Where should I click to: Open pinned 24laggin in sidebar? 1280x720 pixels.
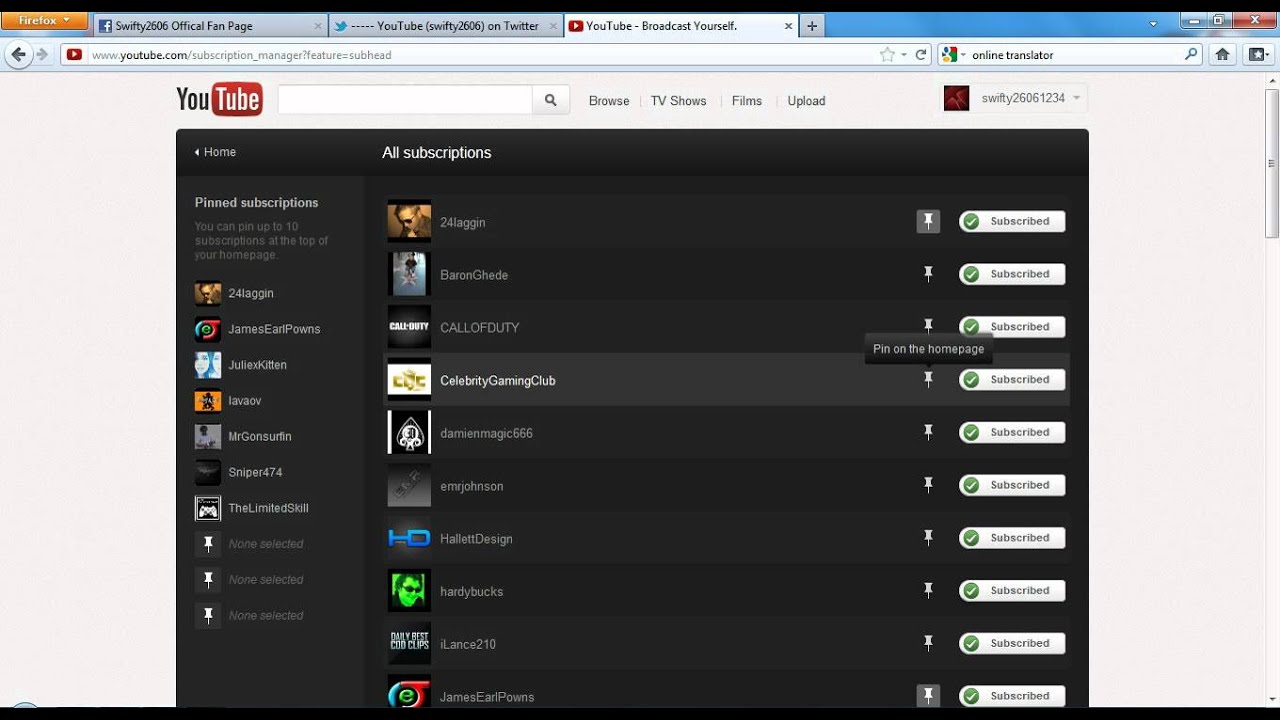251,293
